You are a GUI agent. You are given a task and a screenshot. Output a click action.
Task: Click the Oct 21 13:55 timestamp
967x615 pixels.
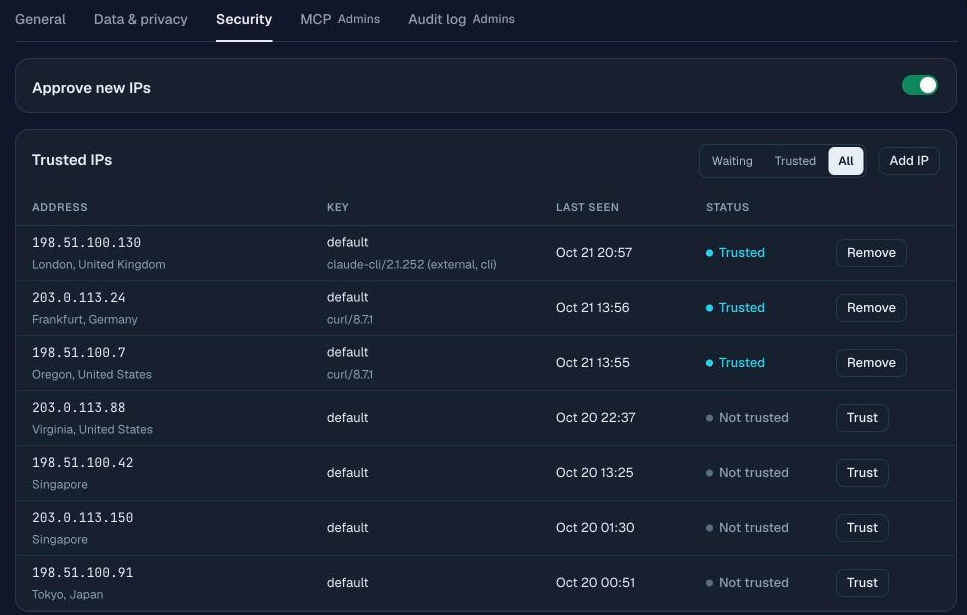[x=593, y=363]
